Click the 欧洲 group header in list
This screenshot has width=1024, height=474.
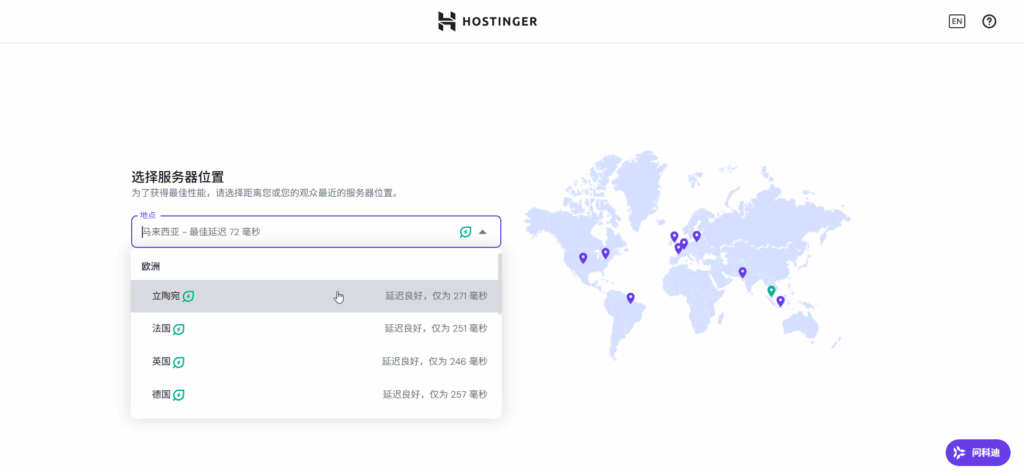(151, 266)
